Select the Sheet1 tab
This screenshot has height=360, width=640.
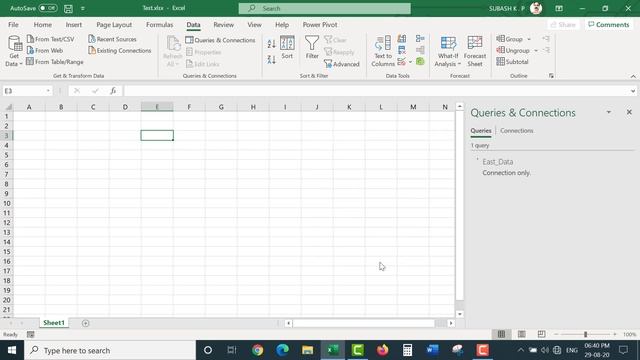(x=54, y=323)
